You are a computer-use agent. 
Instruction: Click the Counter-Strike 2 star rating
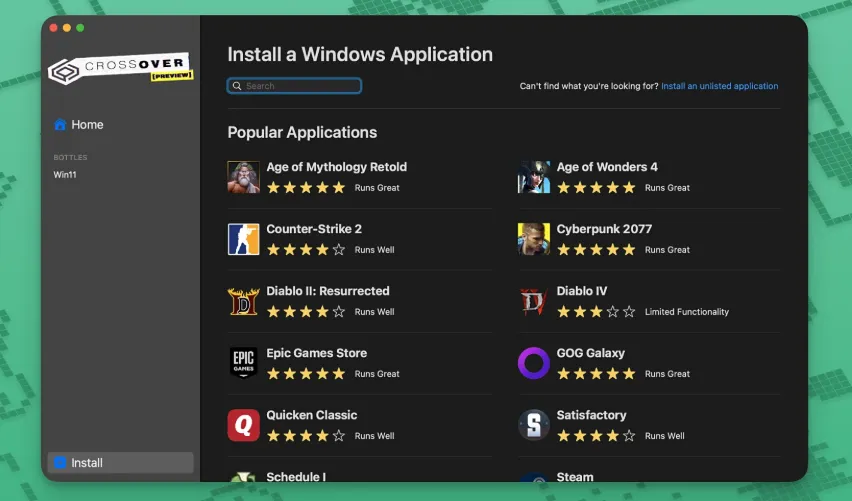coord(306,249)
